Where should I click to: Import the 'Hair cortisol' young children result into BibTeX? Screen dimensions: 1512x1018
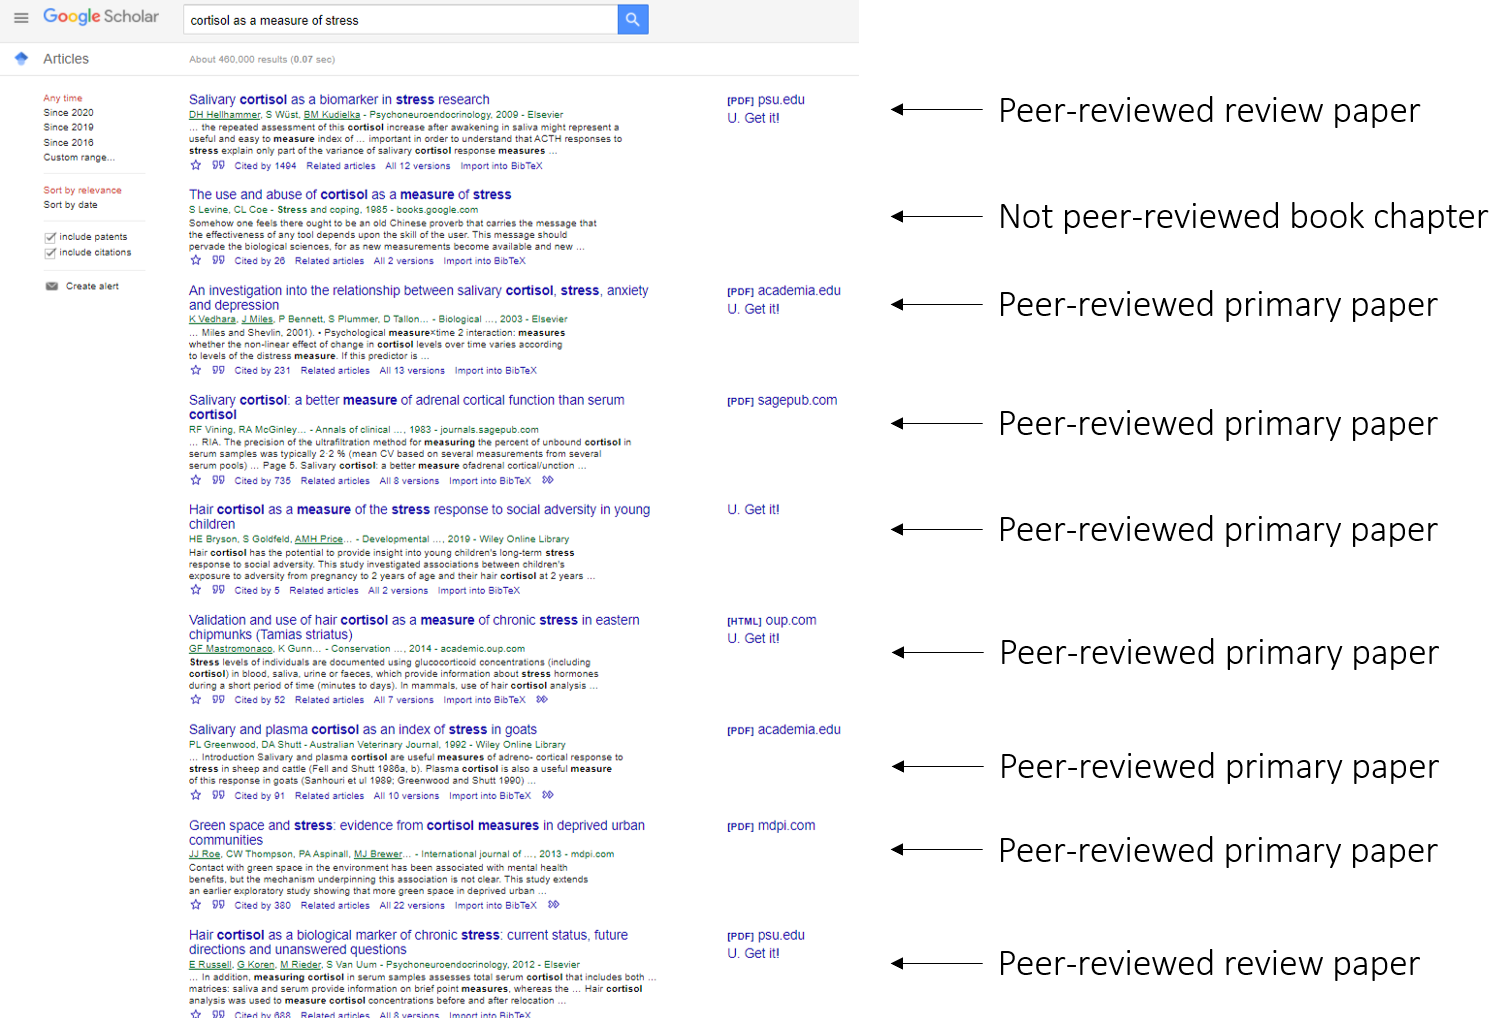point(479,591)
